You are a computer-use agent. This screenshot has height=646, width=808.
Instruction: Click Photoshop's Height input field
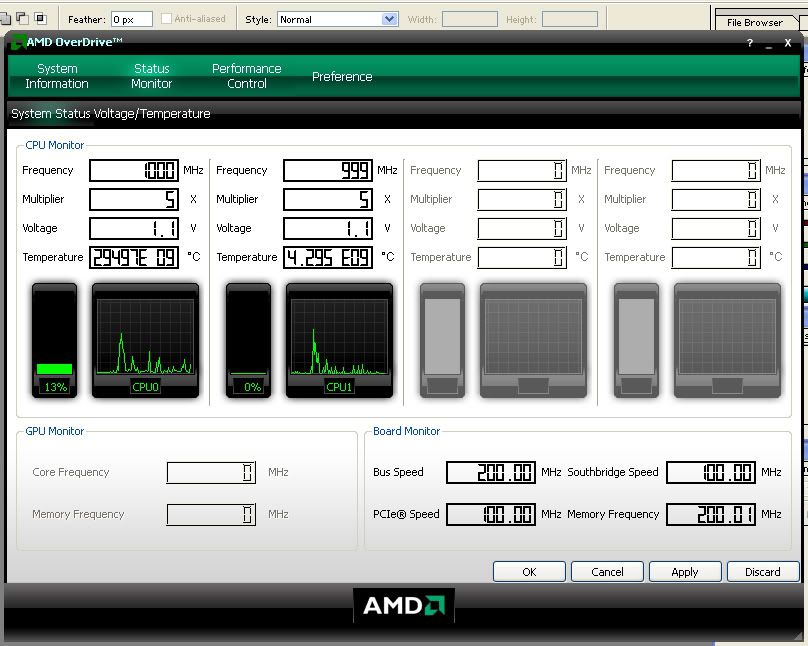pos(570,20)
